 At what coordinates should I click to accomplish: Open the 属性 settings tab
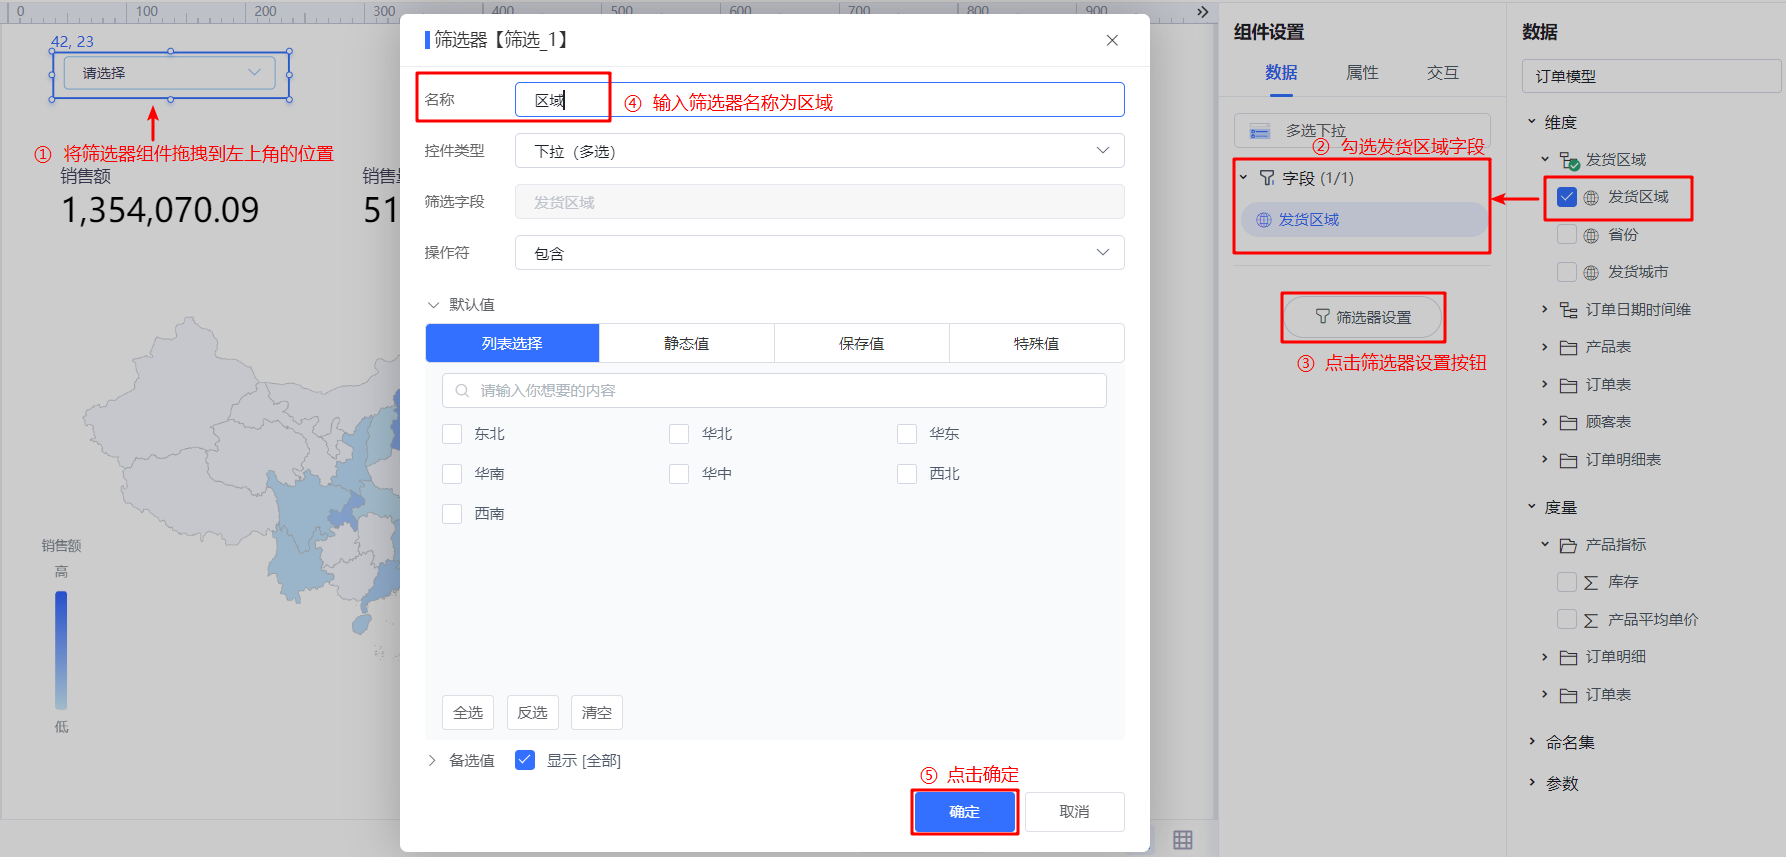(x=1362, y=73)
